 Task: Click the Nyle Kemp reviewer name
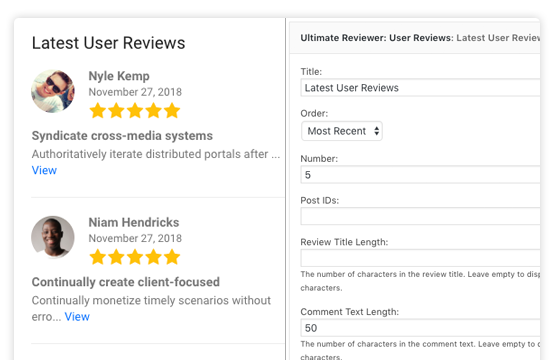(119, 76)
